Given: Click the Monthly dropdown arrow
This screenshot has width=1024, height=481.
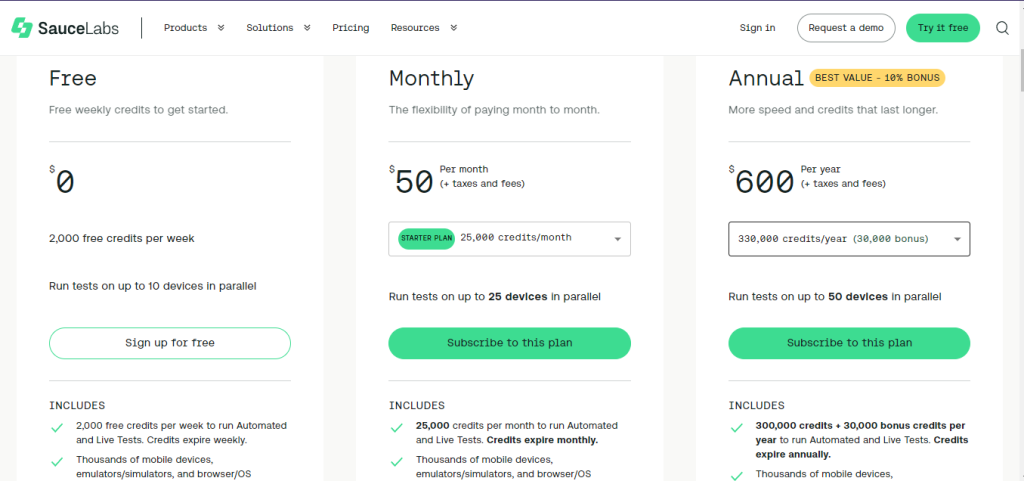Looking at the screenshot, I should (617, 239).
